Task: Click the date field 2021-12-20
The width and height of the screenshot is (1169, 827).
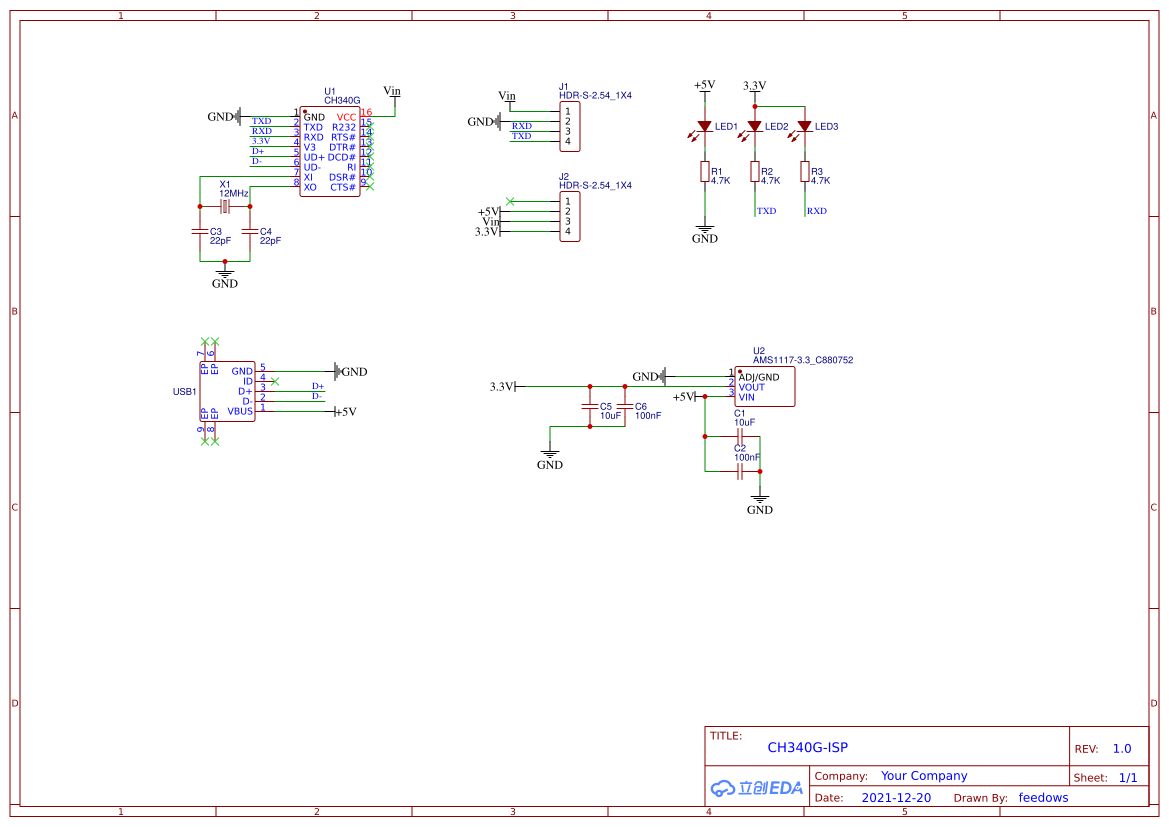Action: point(896,798)
